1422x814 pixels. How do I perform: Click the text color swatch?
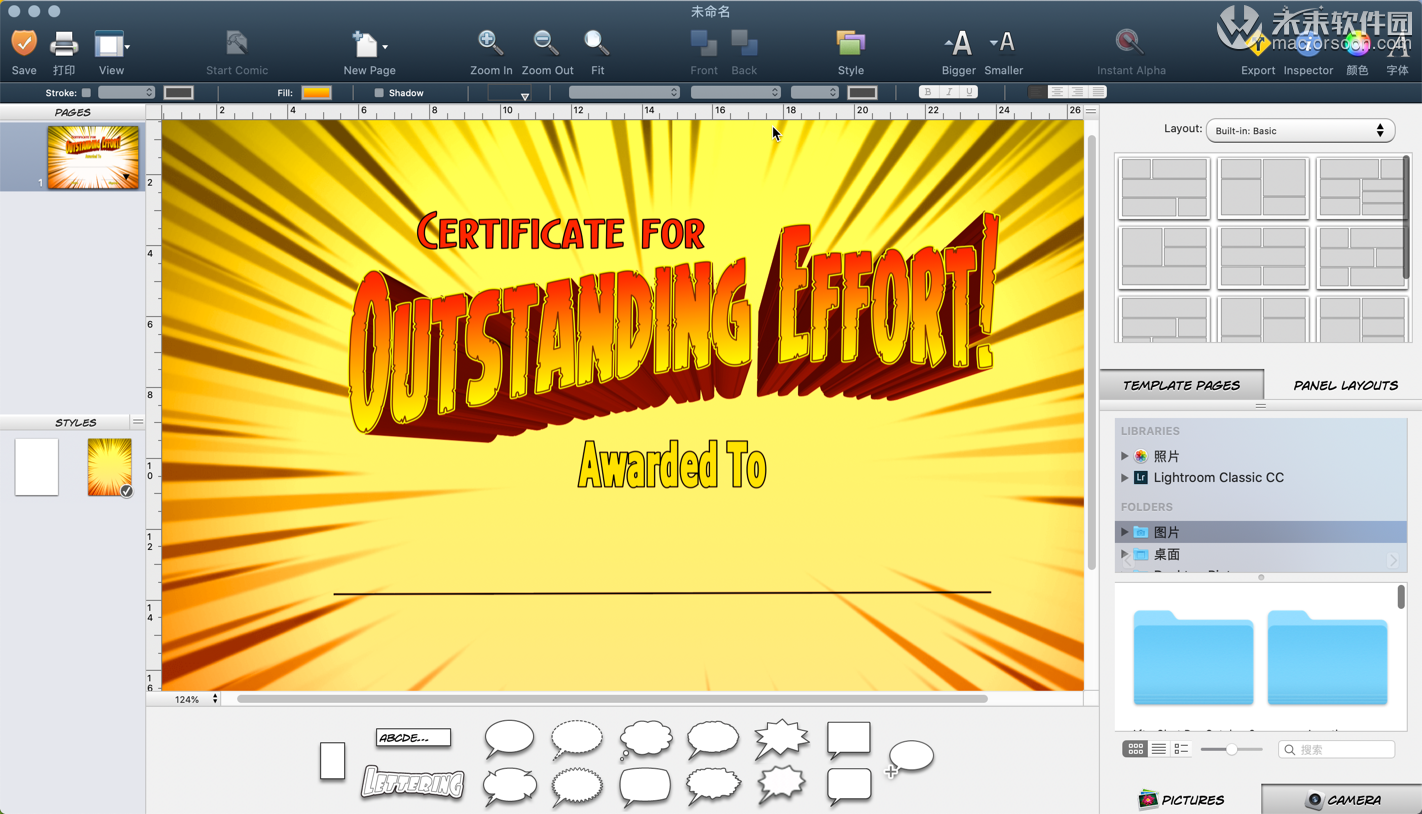(x=862, y=93)
